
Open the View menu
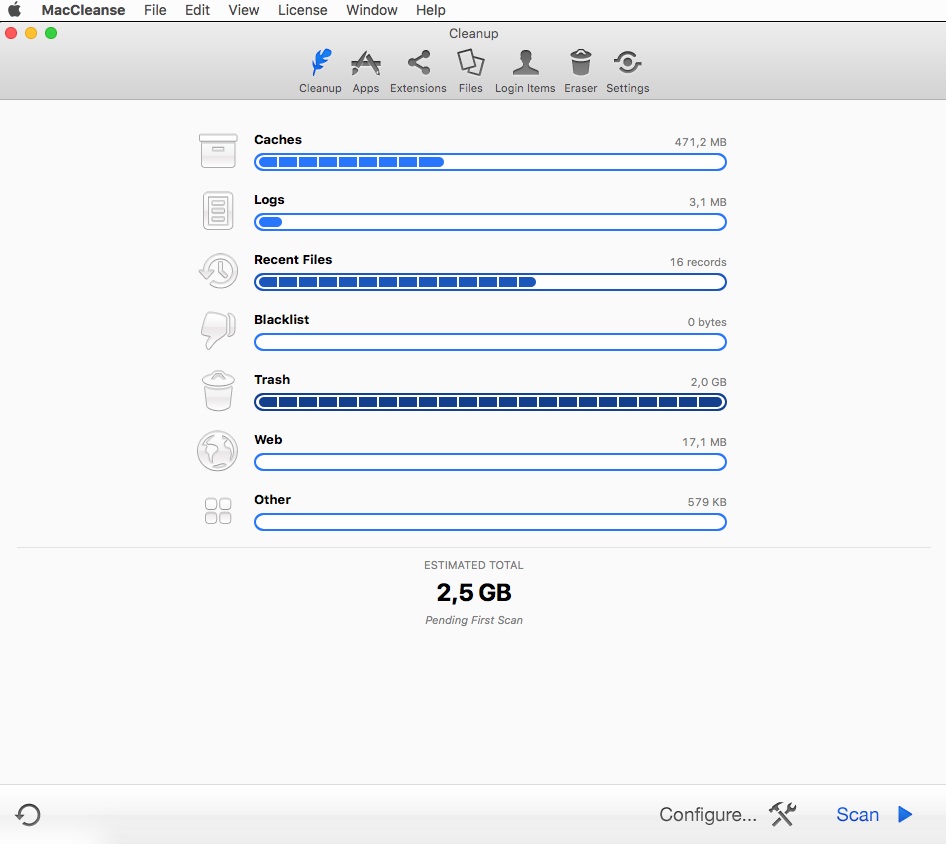point(244,10)
